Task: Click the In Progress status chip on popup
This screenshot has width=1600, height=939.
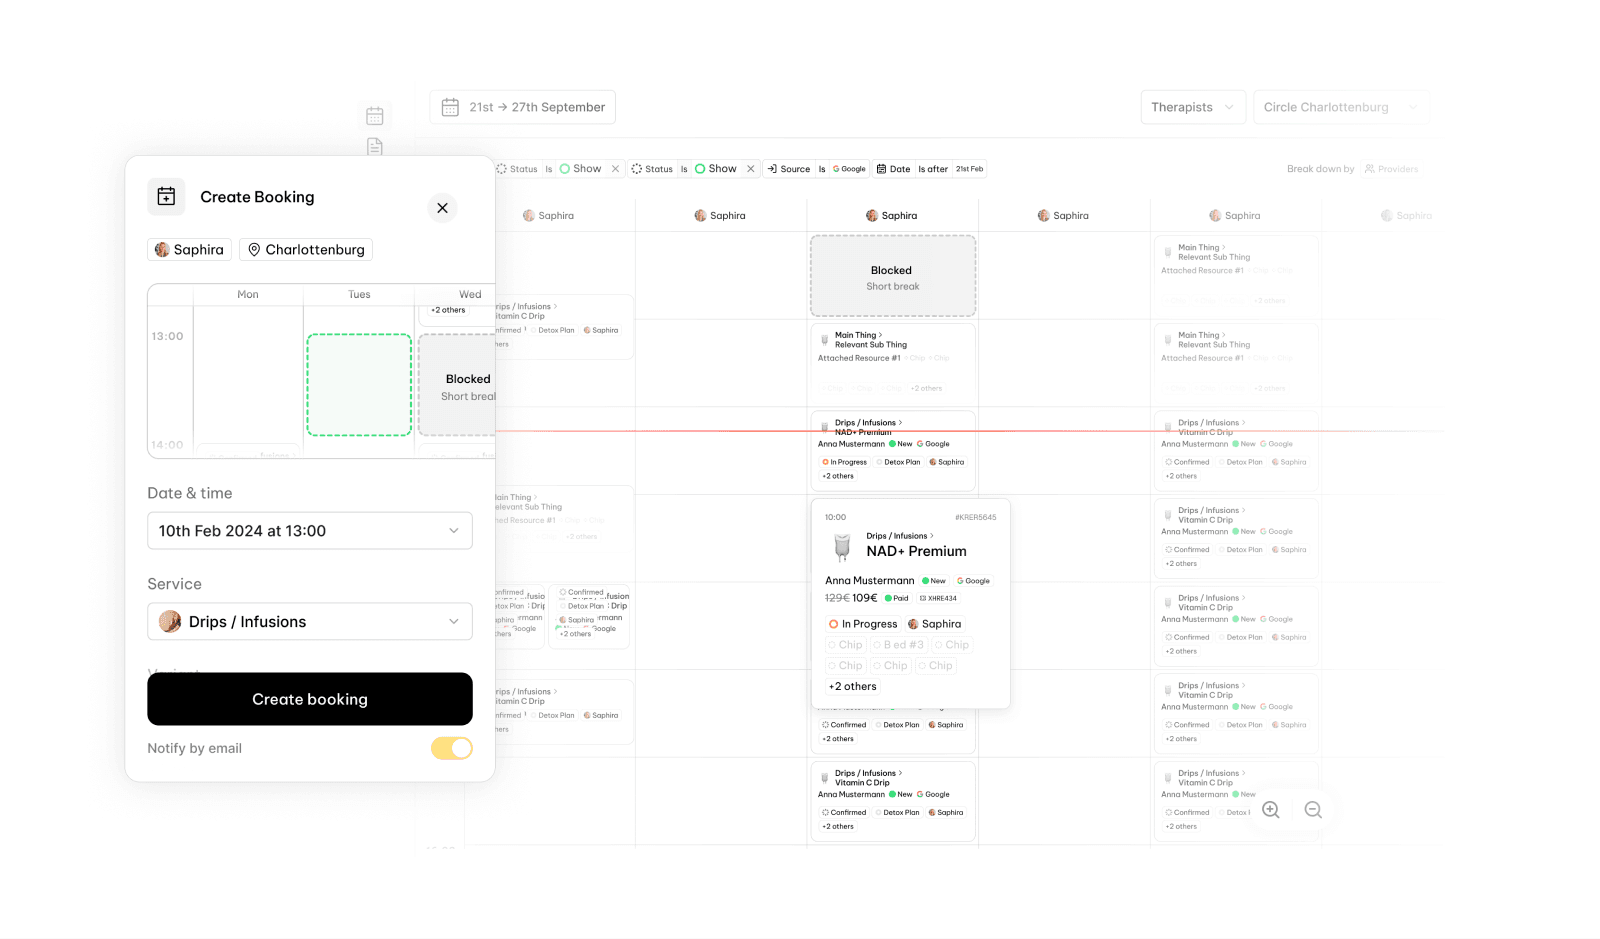Action: point(864,624)
